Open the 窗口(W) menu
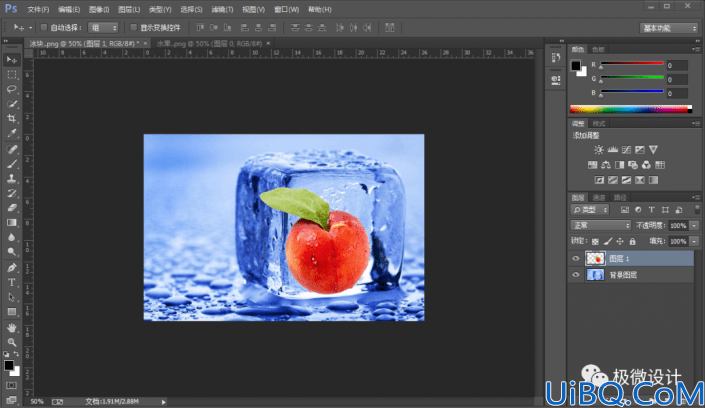 [286, 9]
